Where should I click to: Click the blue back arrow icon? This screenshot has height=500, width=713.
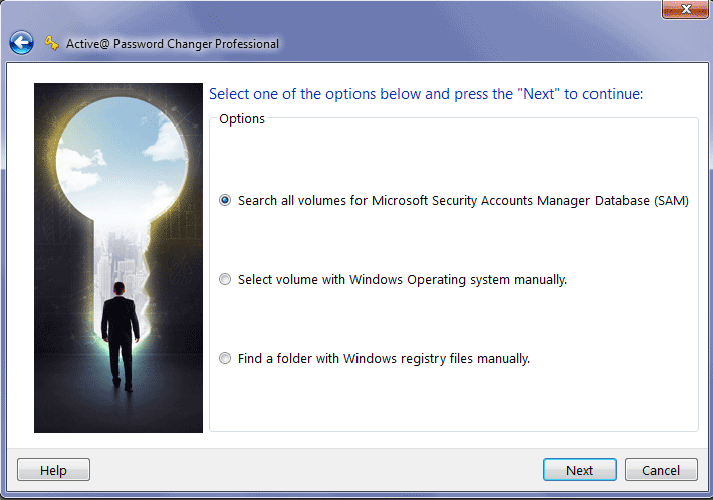point(22,43)
